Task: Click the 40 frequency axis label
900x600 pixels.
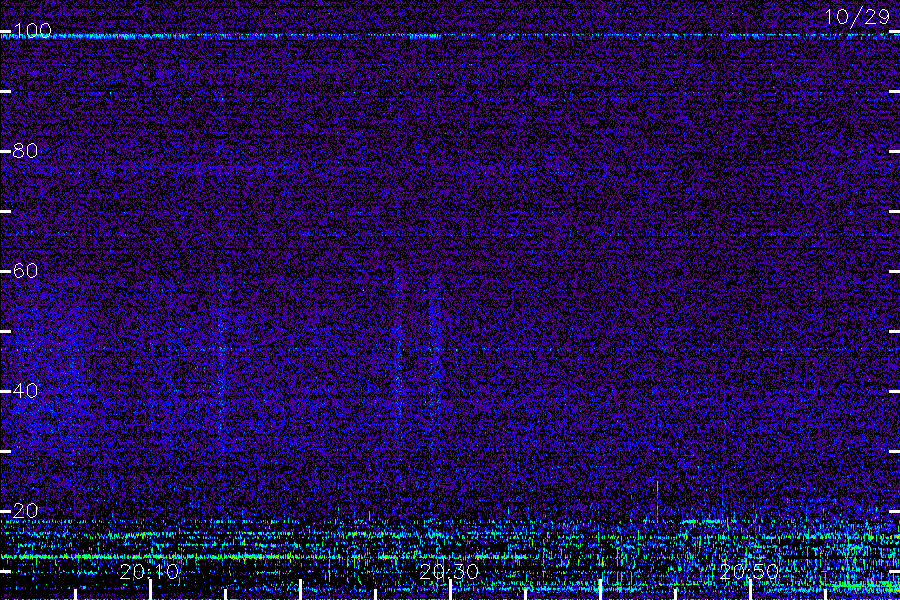Action: 25,390
